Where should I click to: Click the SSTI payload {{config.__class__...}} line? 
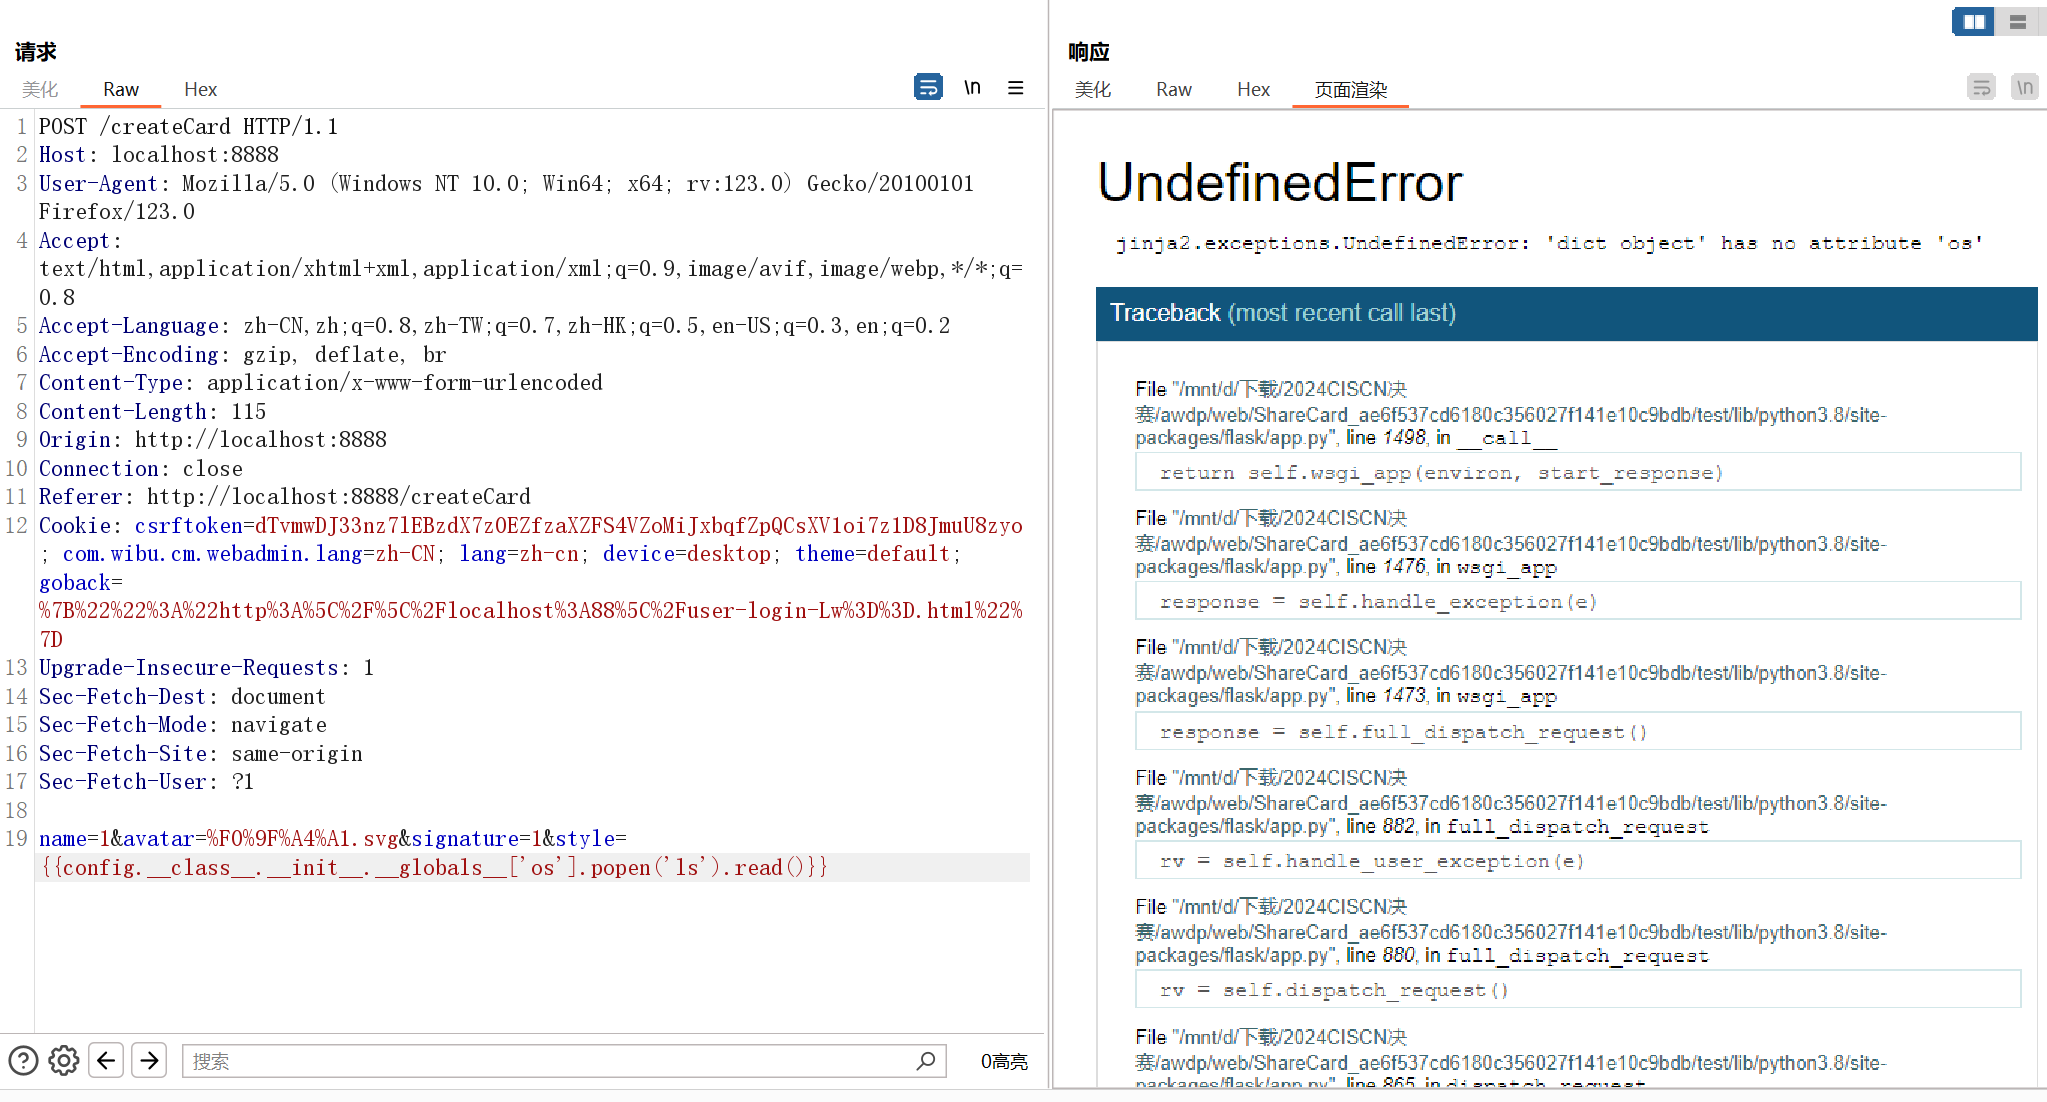[x=434, y=868]
